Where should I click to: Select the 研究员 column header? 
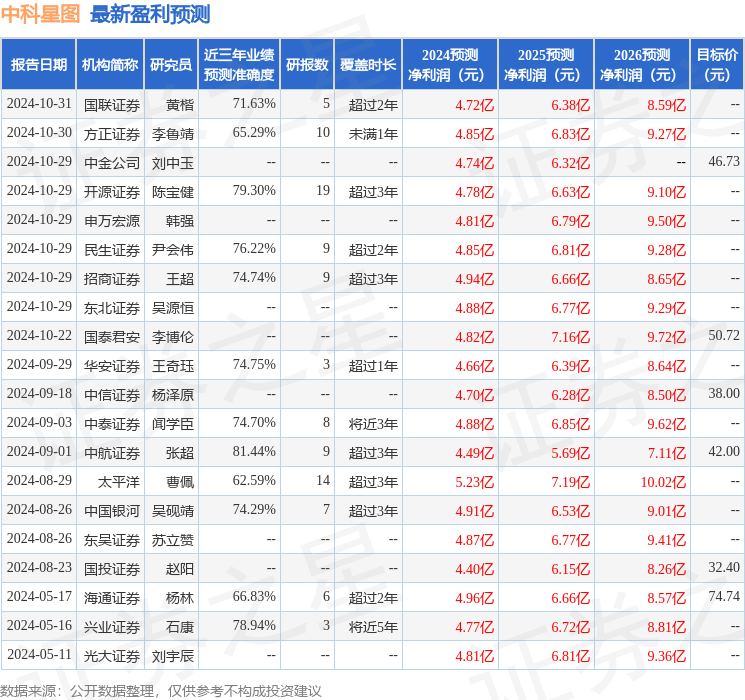(x=171, y=65)
